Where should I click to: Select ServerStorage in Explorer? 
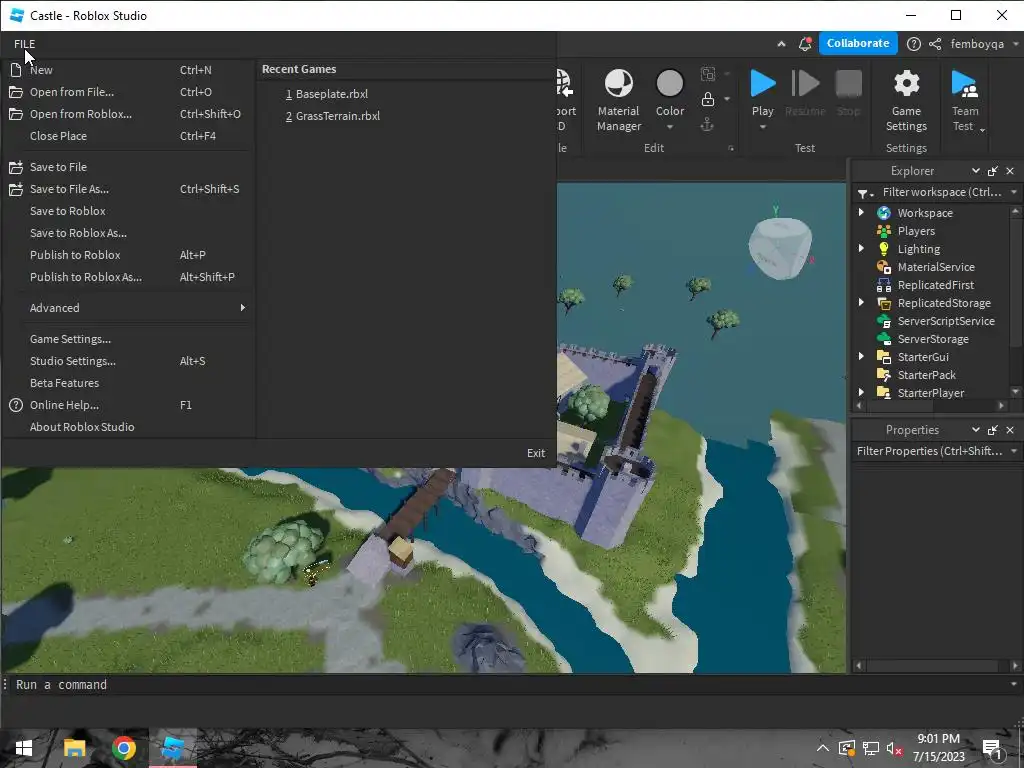point(933,339)
